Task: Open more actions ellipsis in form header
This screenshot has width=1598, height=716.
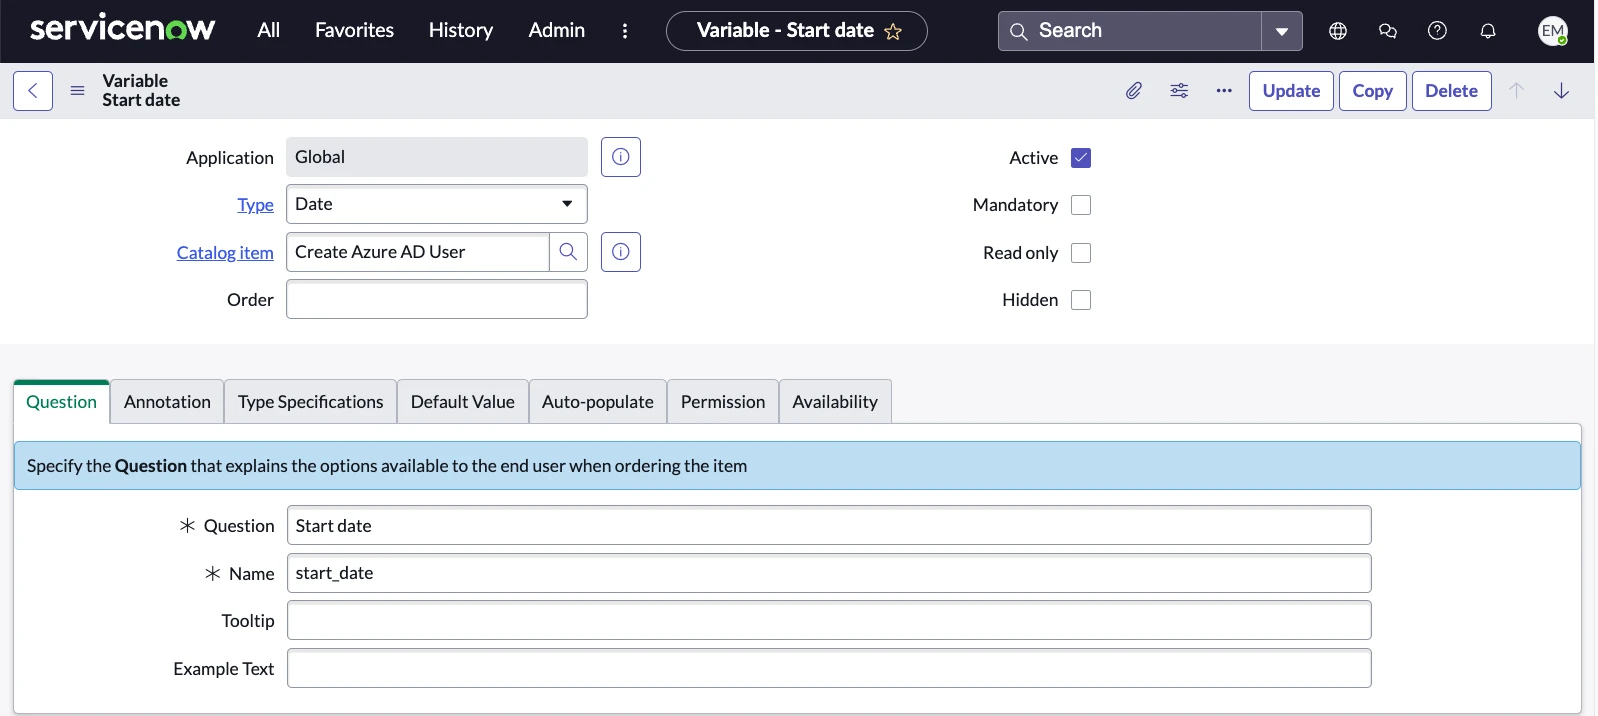Action: [x=1224, y=91]
